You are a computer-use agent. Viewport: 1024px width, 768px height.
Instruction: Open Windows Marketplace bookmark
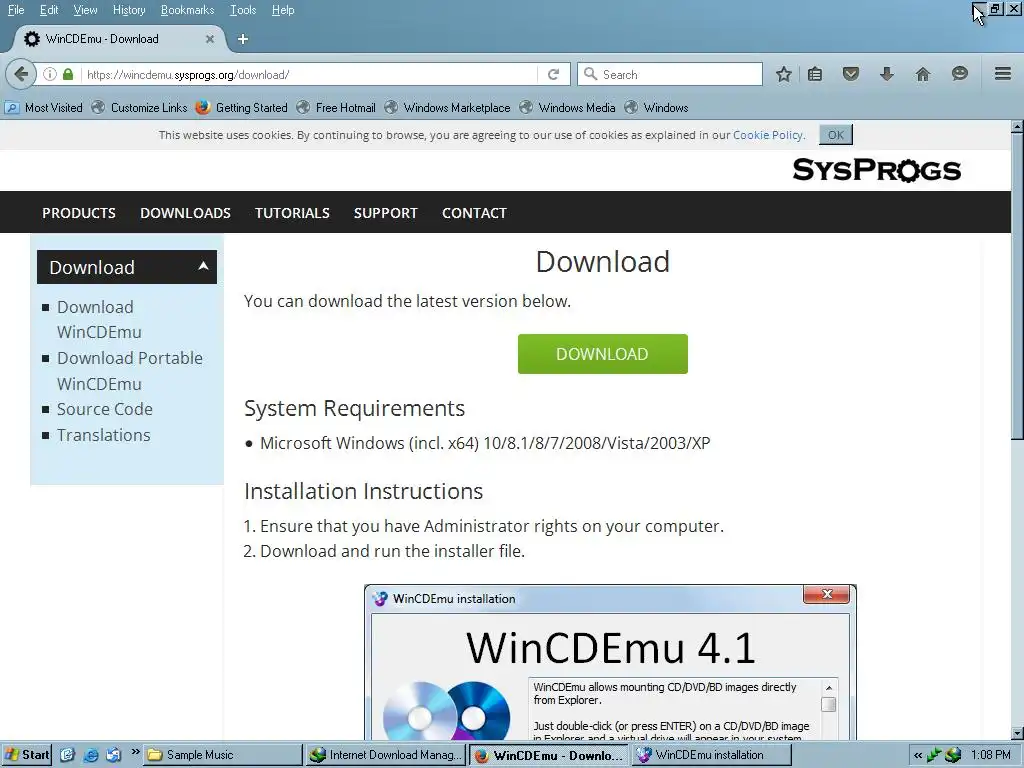(x=447, y=108)
